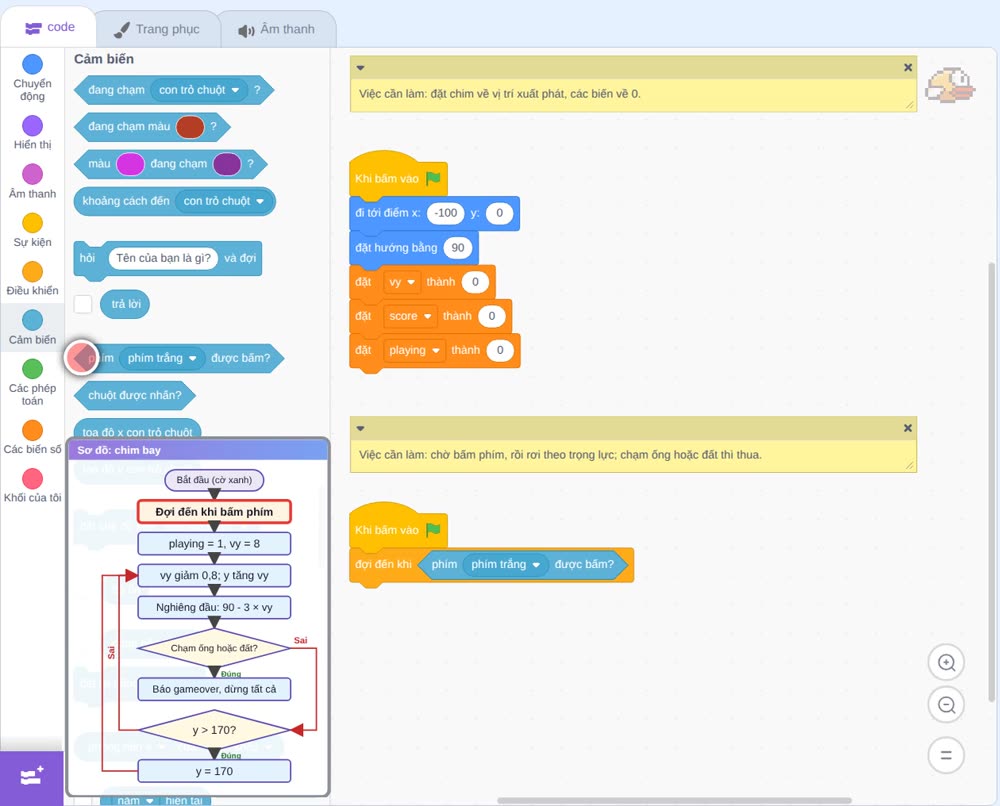The width and height of the screenshot is (1000, 806).
Task: Click the x value -100 field
Action: click(446, 213)
